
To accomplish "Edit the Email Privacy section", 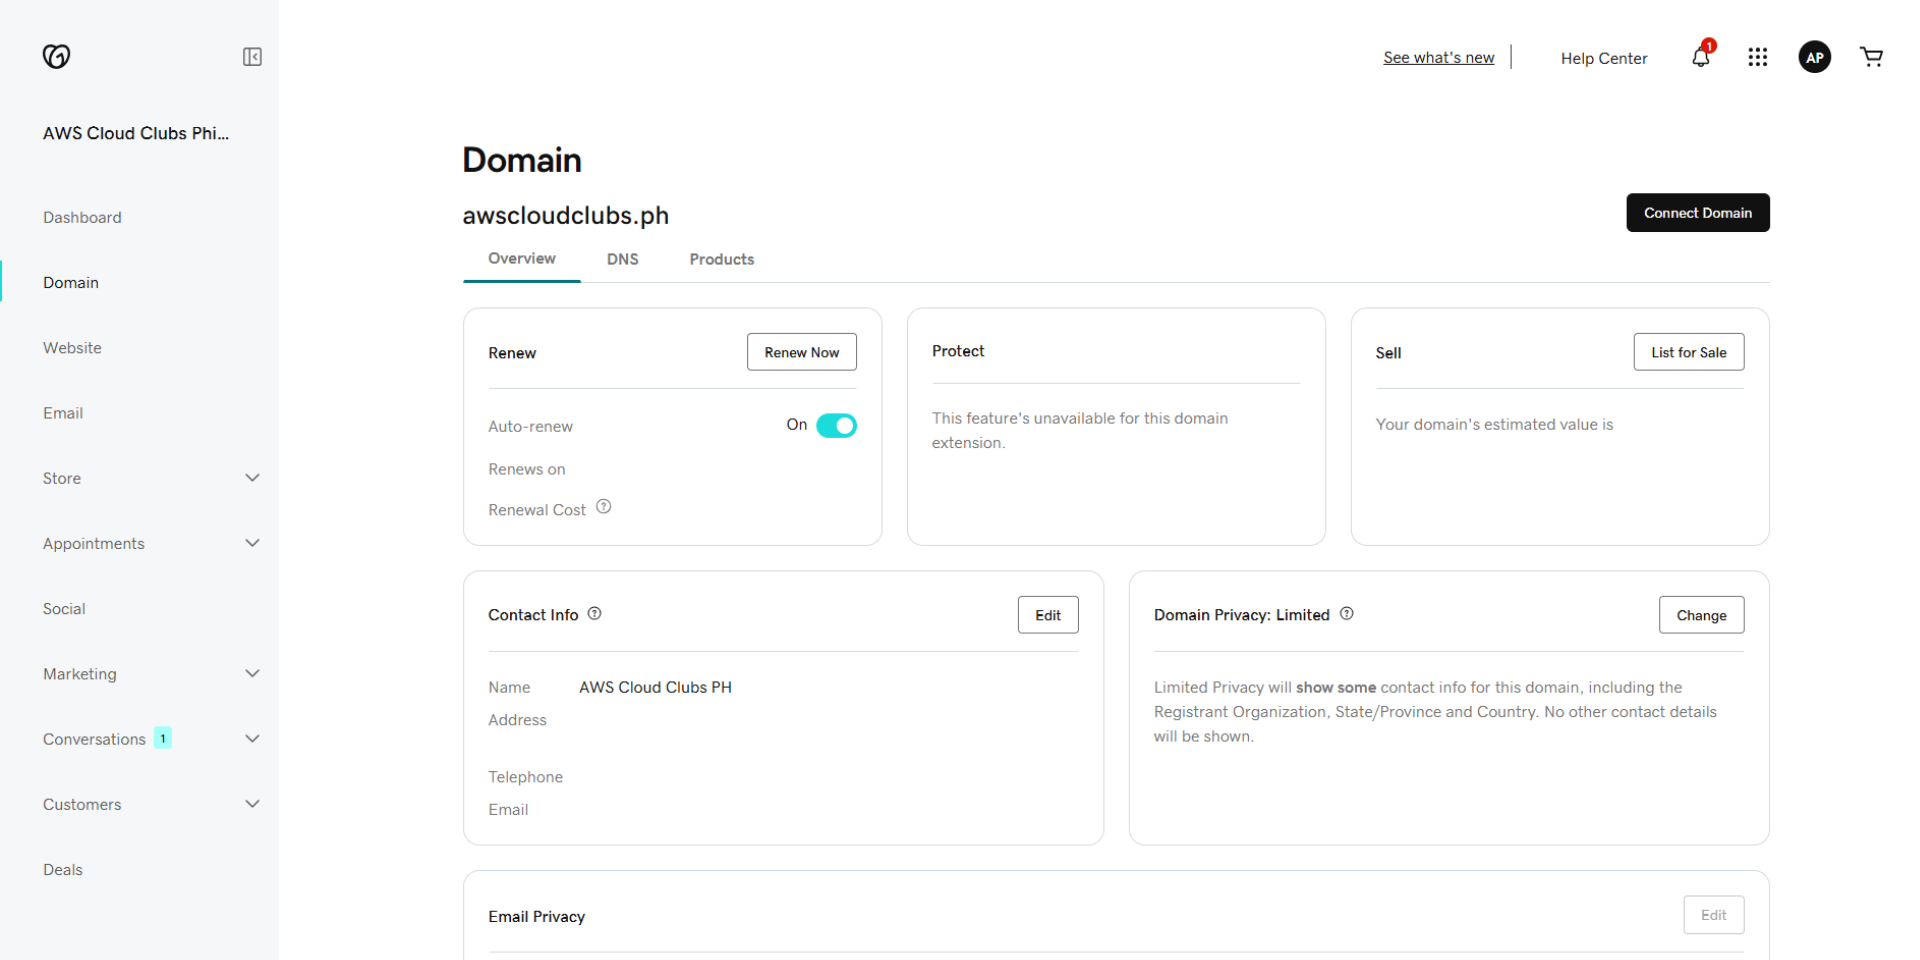I will [x=1713, y=915].
